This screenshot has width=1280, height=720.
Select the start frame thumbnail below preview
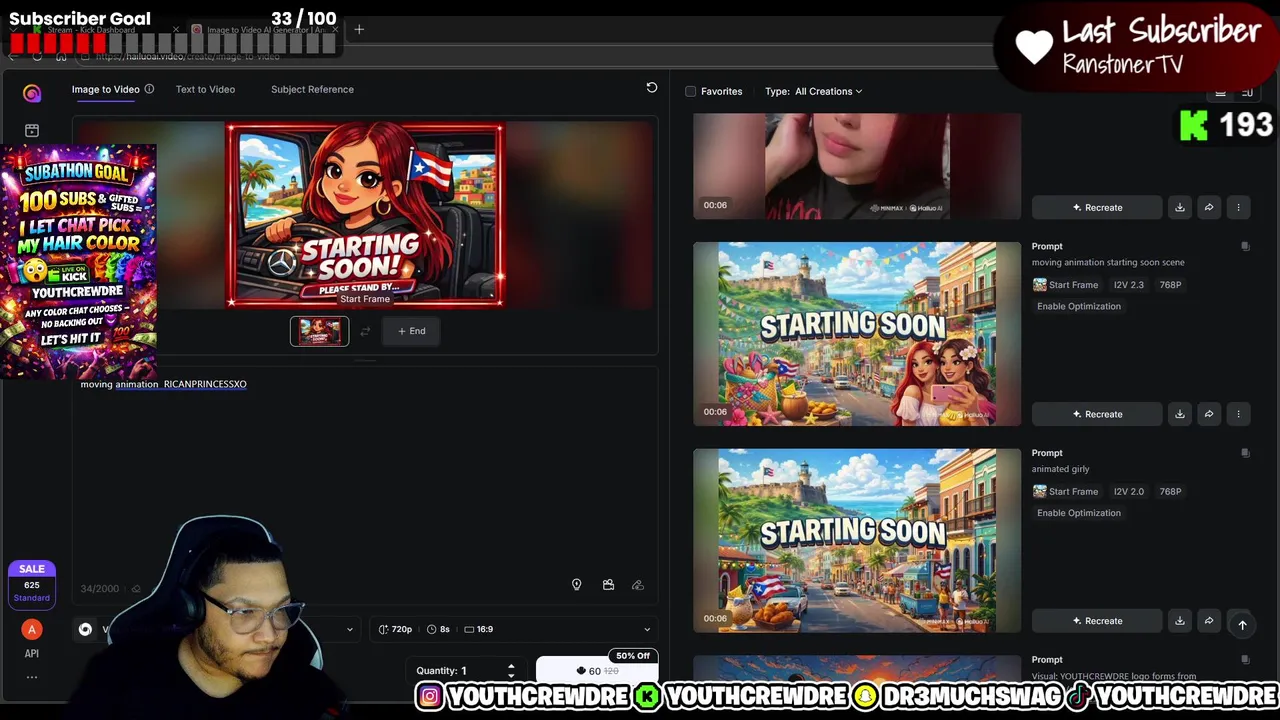[x=320, y=331]
